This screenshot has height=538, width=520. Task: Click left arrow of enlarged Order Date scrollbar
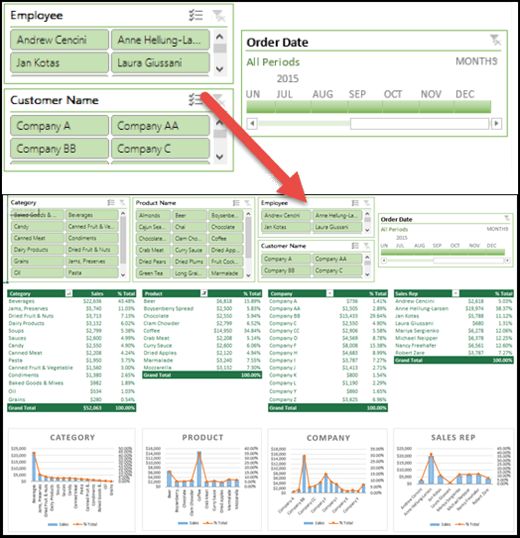252,124
